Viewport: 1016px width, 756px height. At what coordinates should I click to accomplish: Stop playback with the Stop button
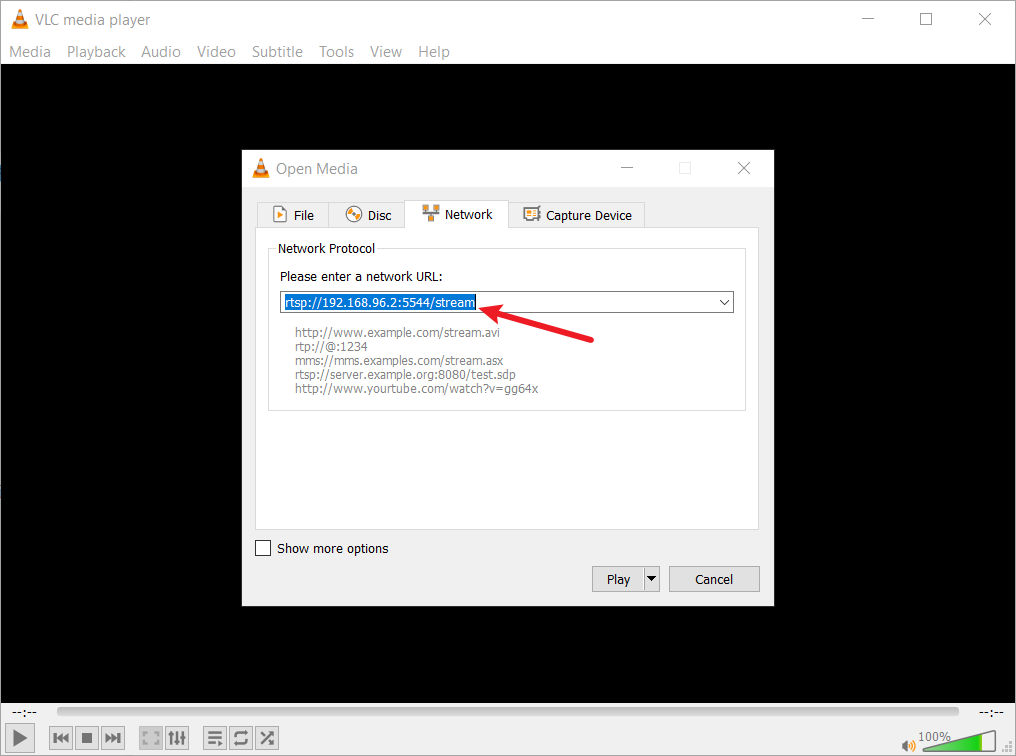pos(87,738)
